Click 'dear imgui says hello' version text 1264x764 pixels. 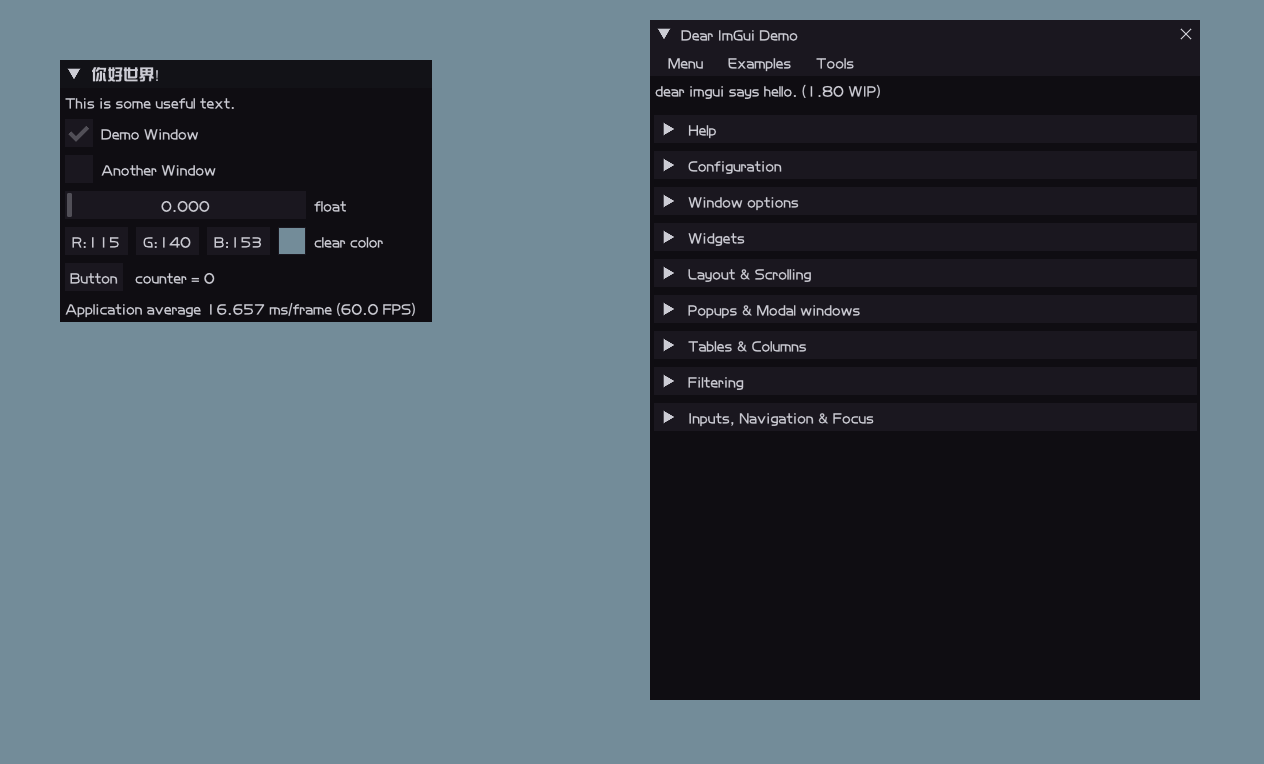[768, 91]
